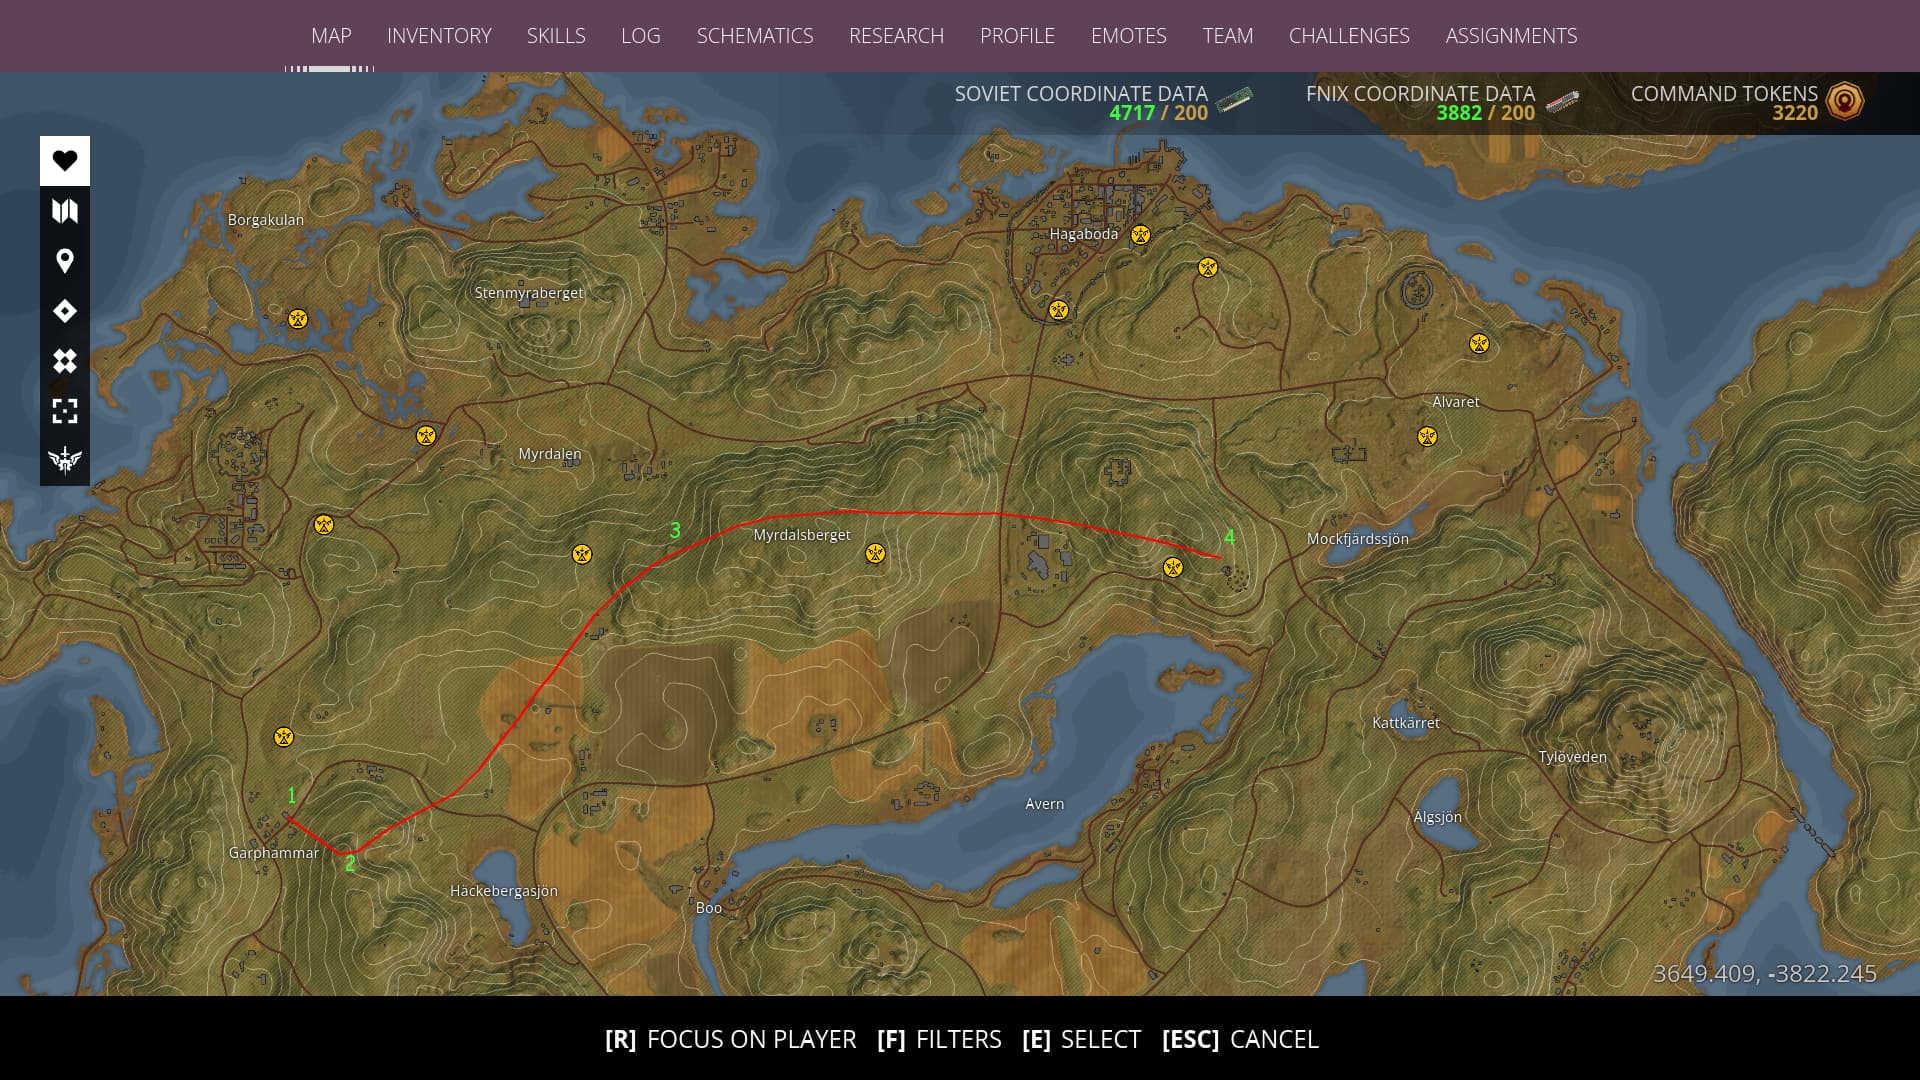Click the SELECT prompt
This screenshot has height=1080, width=1920.
1081,1040
